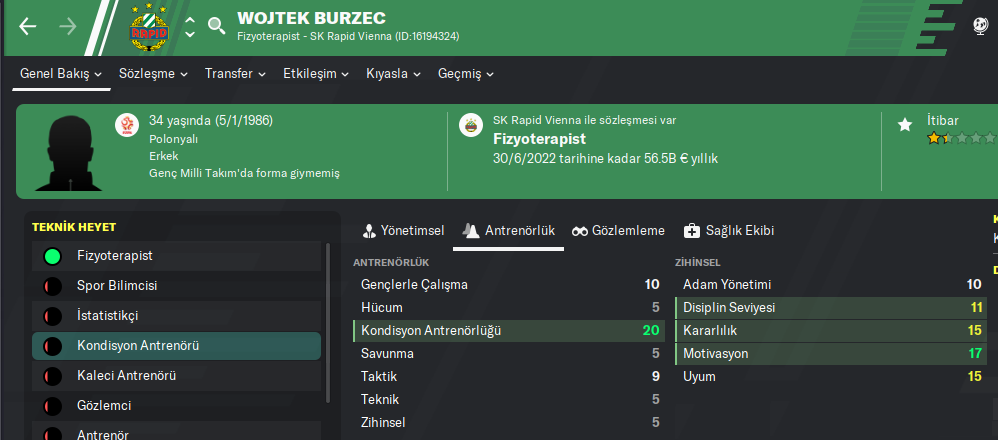Click the small Rapid Vienna contract badge

[x=469, y=124]
